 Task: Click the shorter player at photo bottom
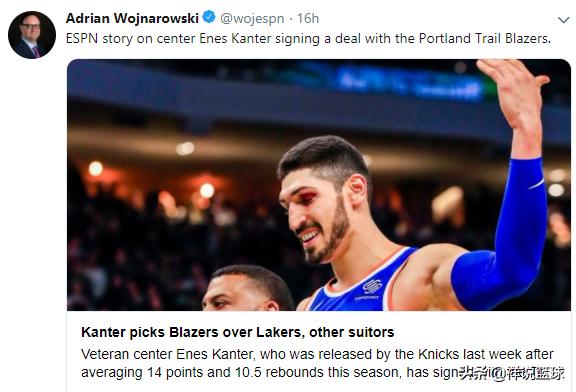click(248, 289)
